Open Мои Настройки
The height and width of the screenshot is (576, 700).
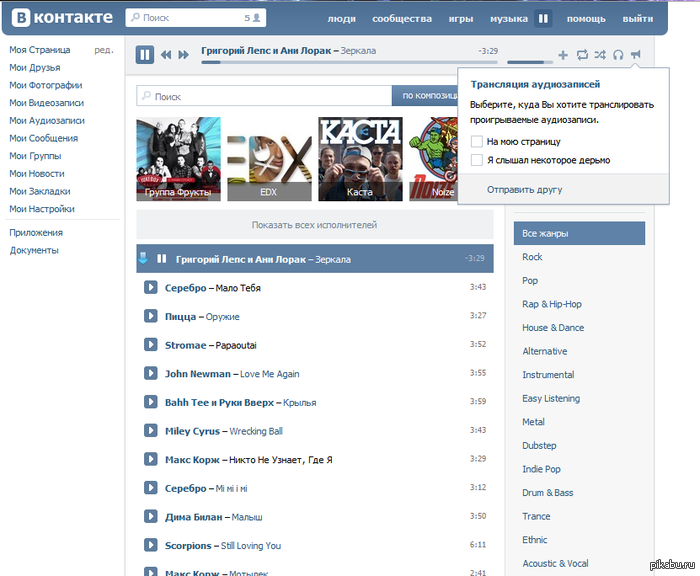(x=42, y=209)
